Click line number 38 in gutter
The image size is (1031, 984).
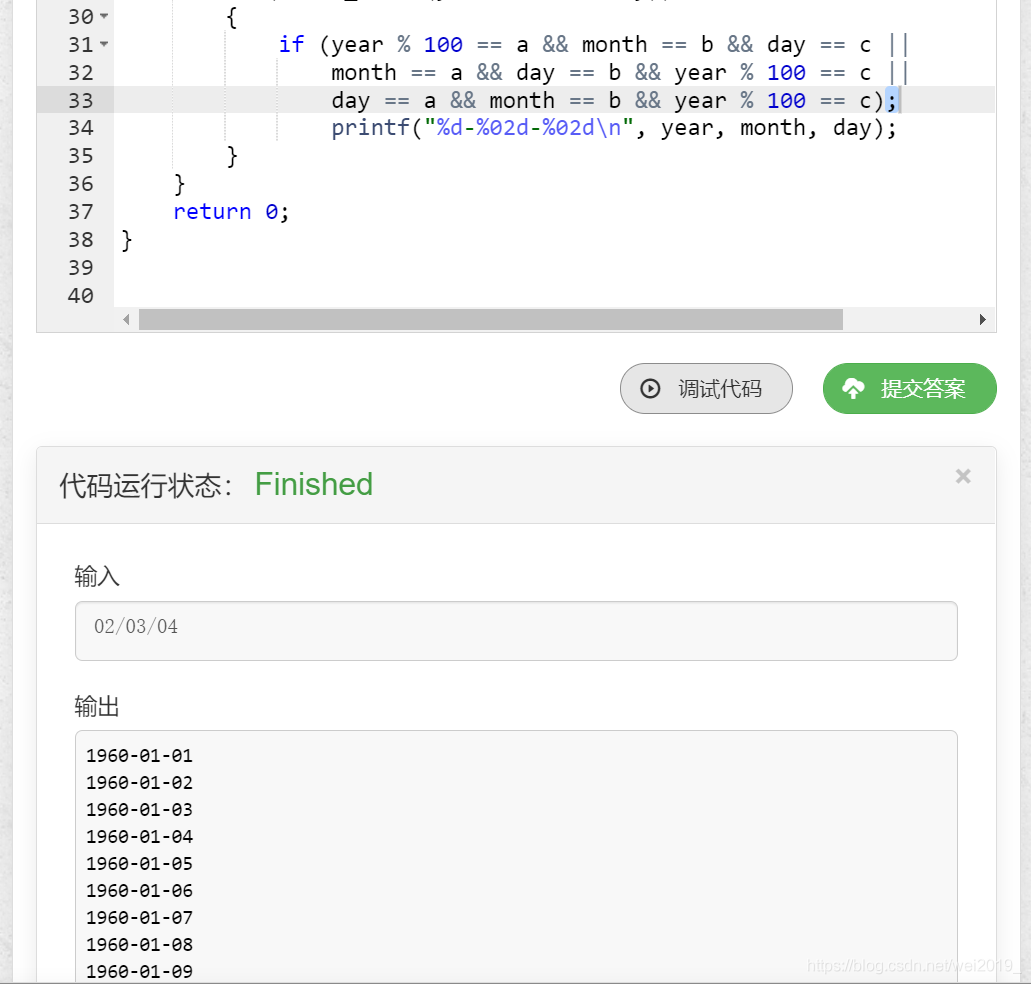coord(81,240)
